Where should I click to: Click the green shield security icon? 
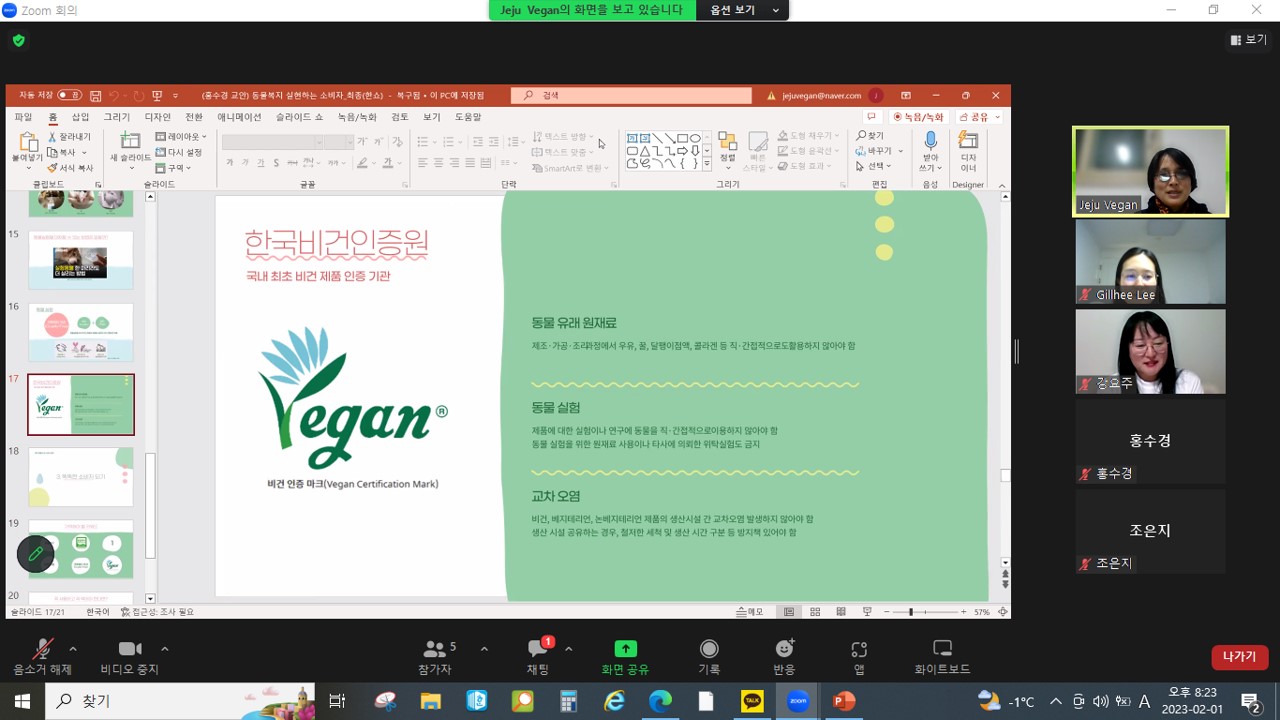(18, 41)
